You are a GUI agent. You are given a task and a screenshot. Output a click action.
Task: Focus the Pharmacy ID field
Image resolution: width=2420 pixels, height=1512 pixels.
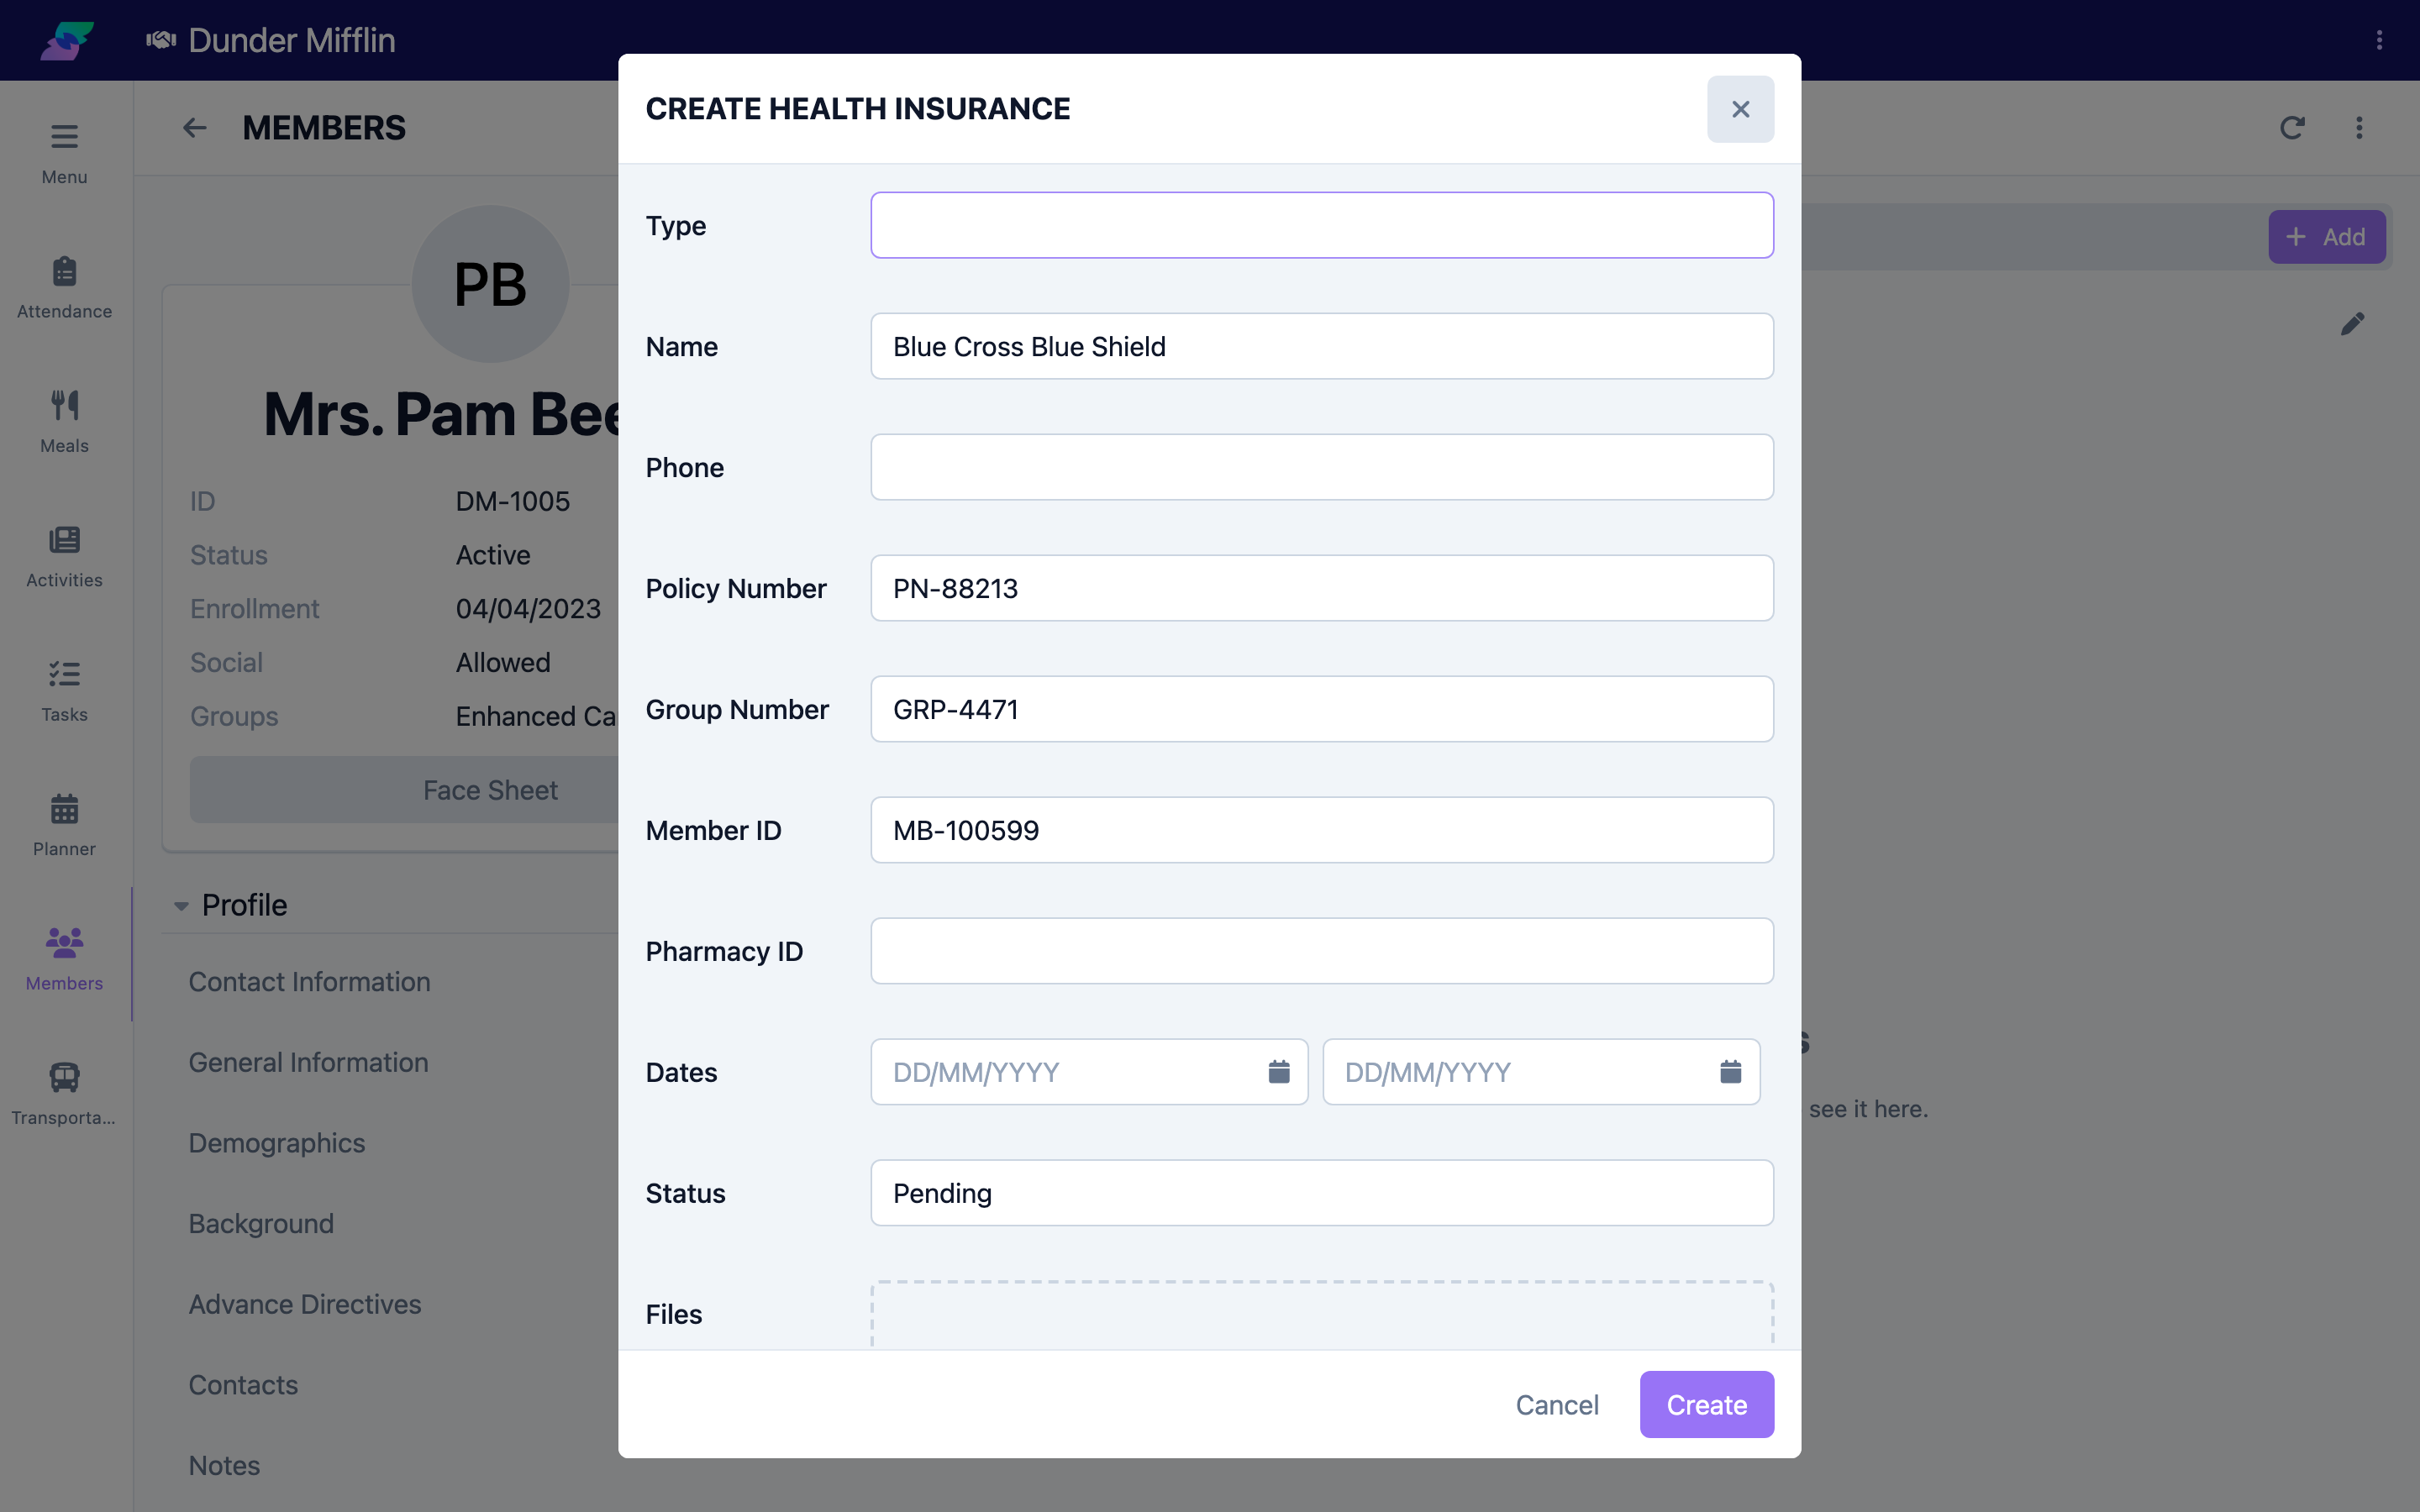point(1322,951)
